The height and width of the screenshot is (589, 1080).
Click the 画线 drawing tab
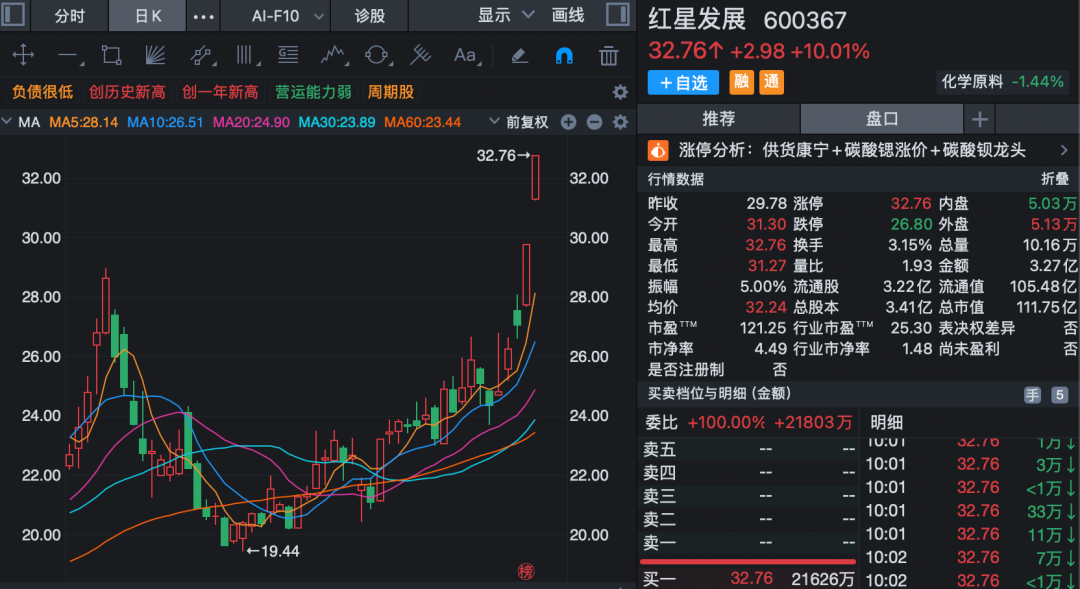tap(568, 15)
